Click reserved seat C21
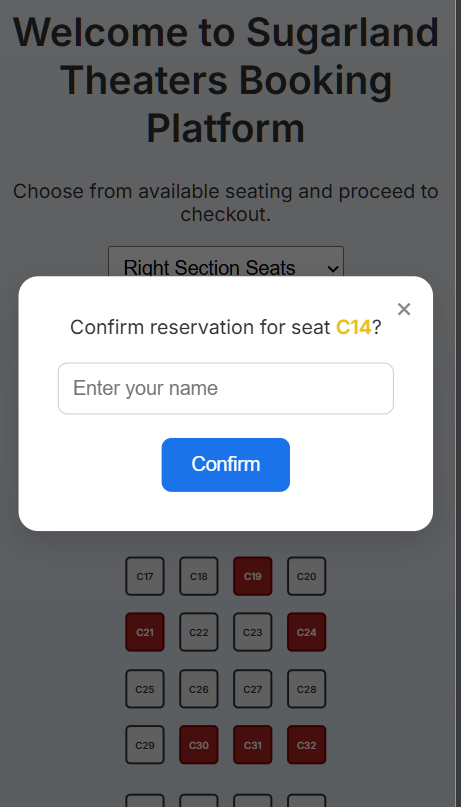Image resolution: width=461 pixels, height=807 pixels. click(145, 632)
